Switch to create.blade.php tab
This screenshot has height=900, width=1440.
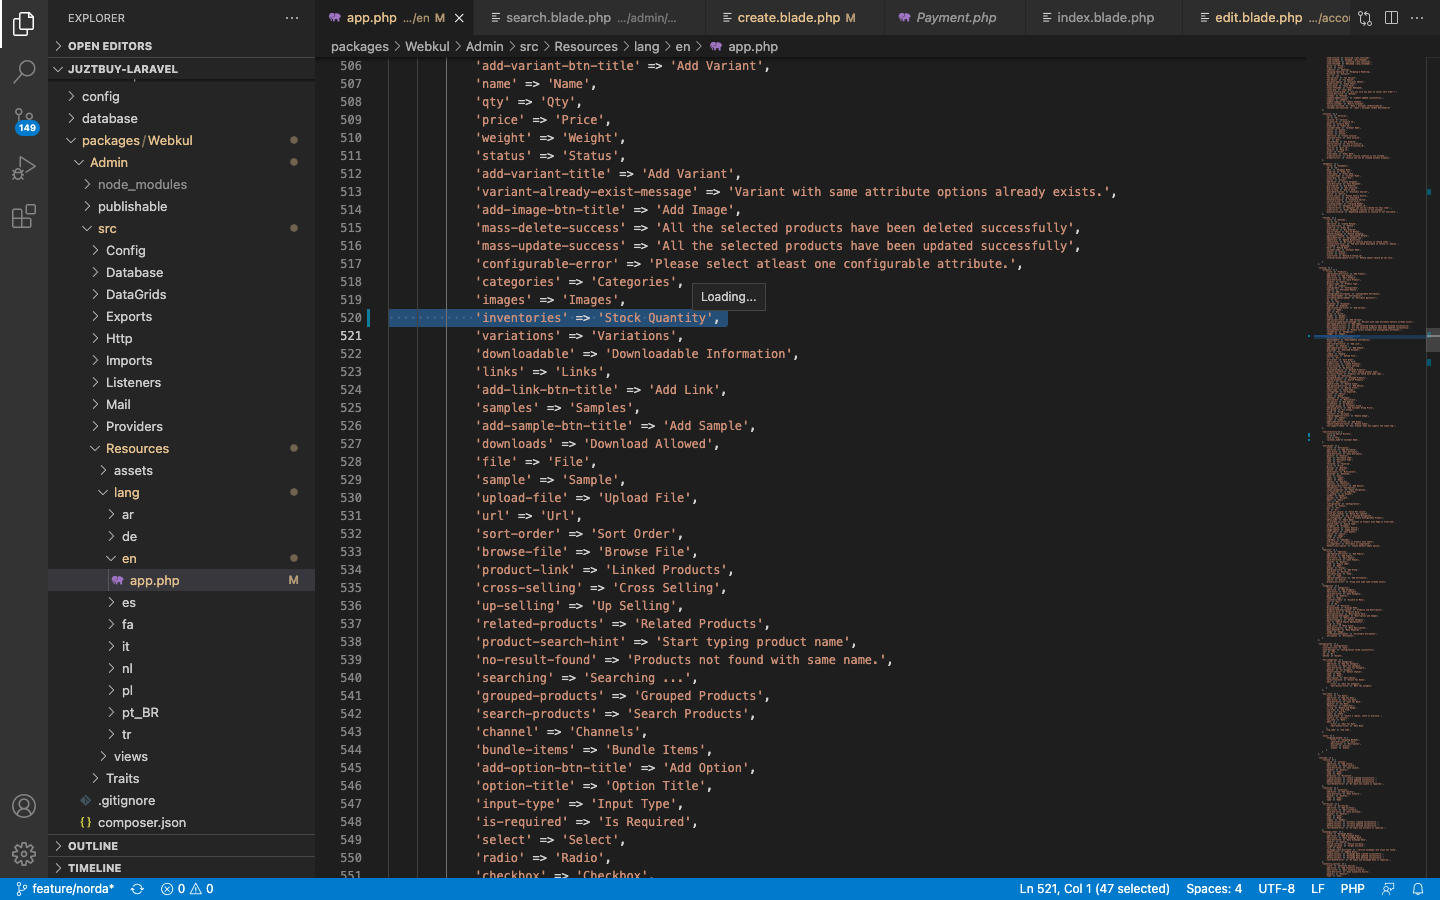click(x=795, y=18)
